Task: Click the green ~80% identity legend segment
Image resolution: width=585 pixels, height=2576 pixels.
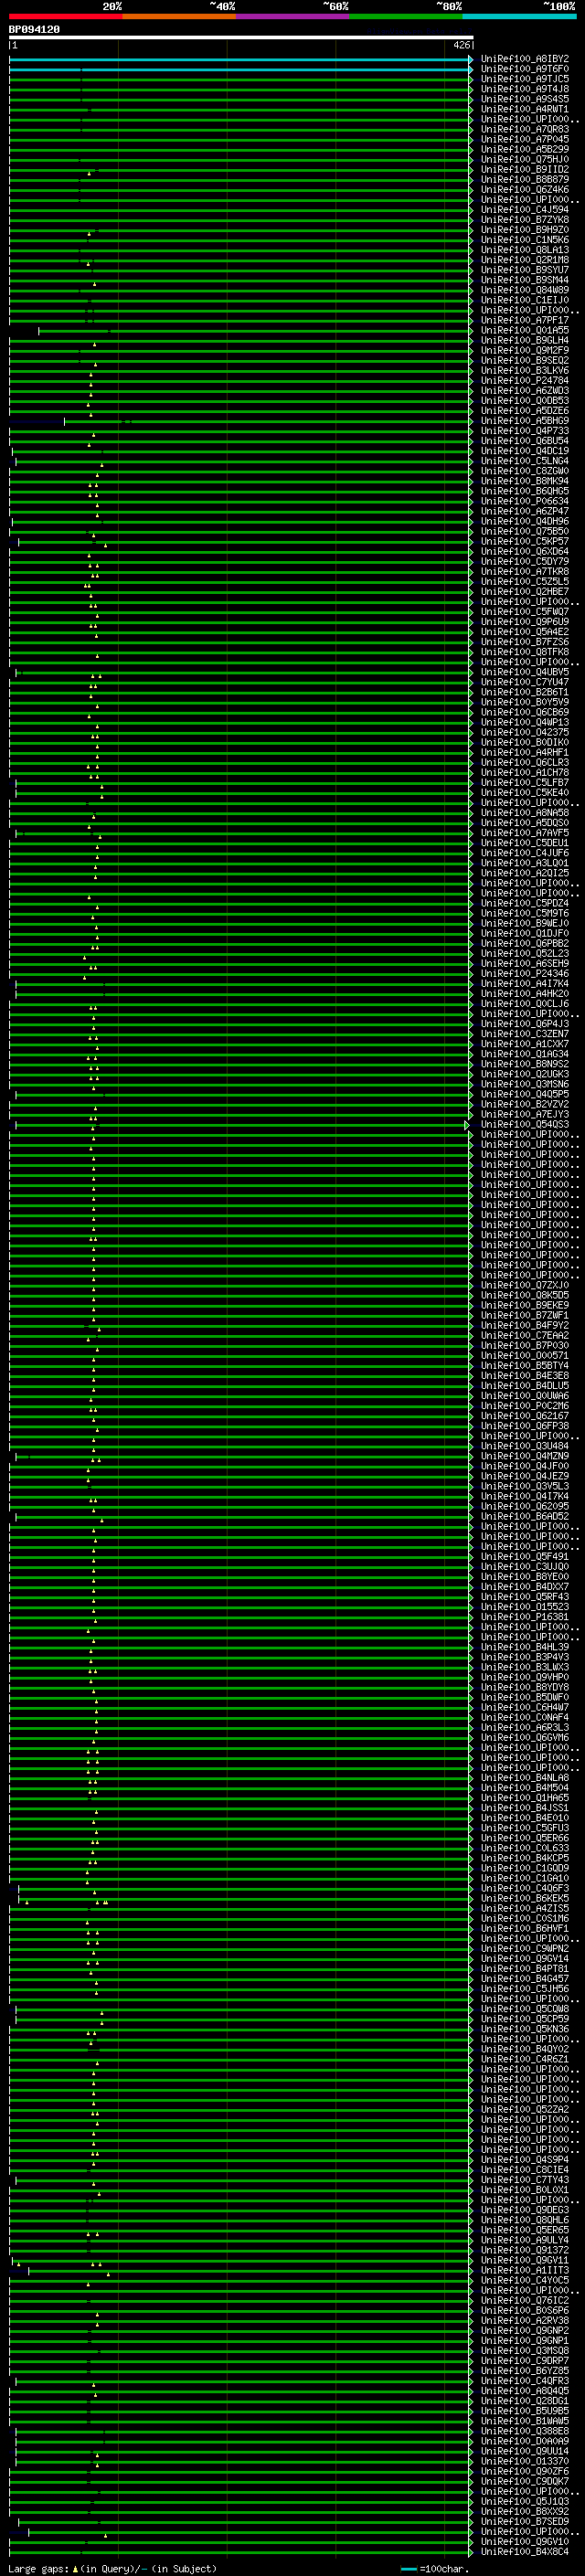Action: coord(406,16)
